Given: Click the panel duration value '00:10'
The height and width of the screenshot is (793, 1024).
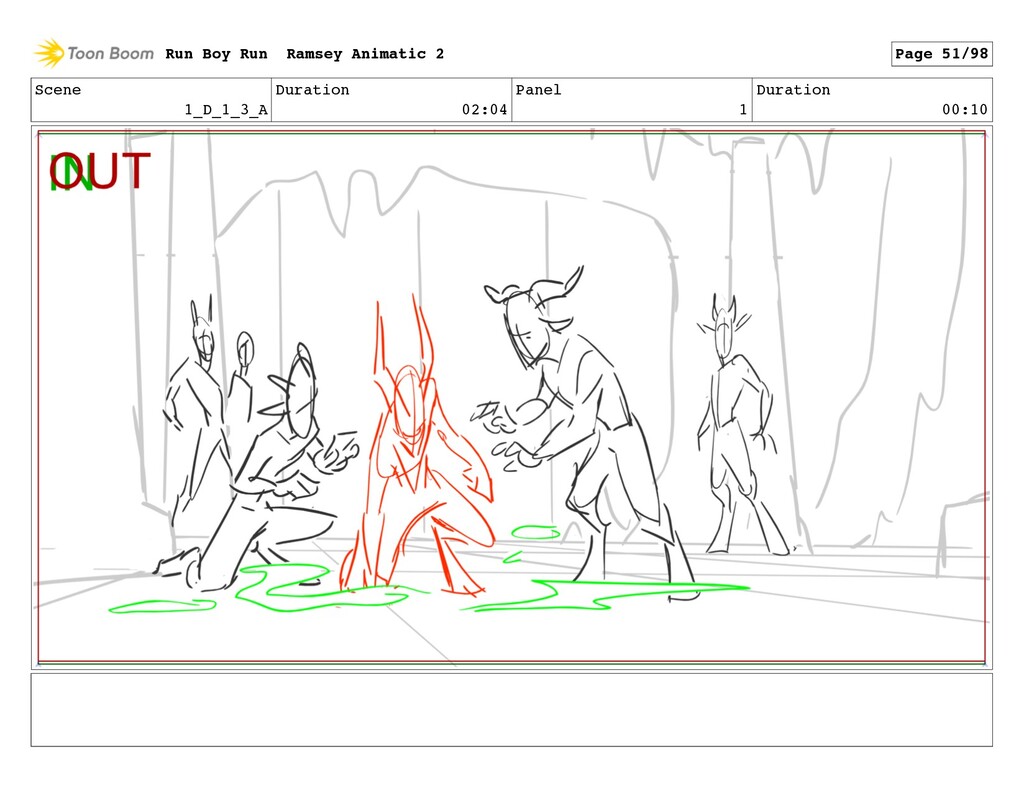Looking at the screenshot, I should point(965,110).
